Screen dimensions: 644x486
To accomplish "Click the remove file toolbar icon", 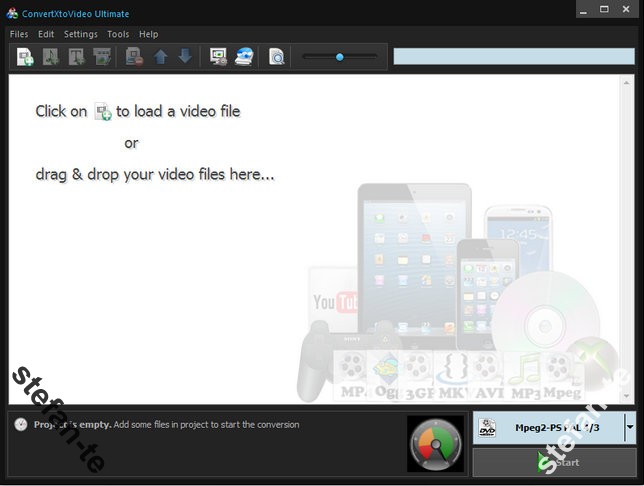I will [133, 57].
